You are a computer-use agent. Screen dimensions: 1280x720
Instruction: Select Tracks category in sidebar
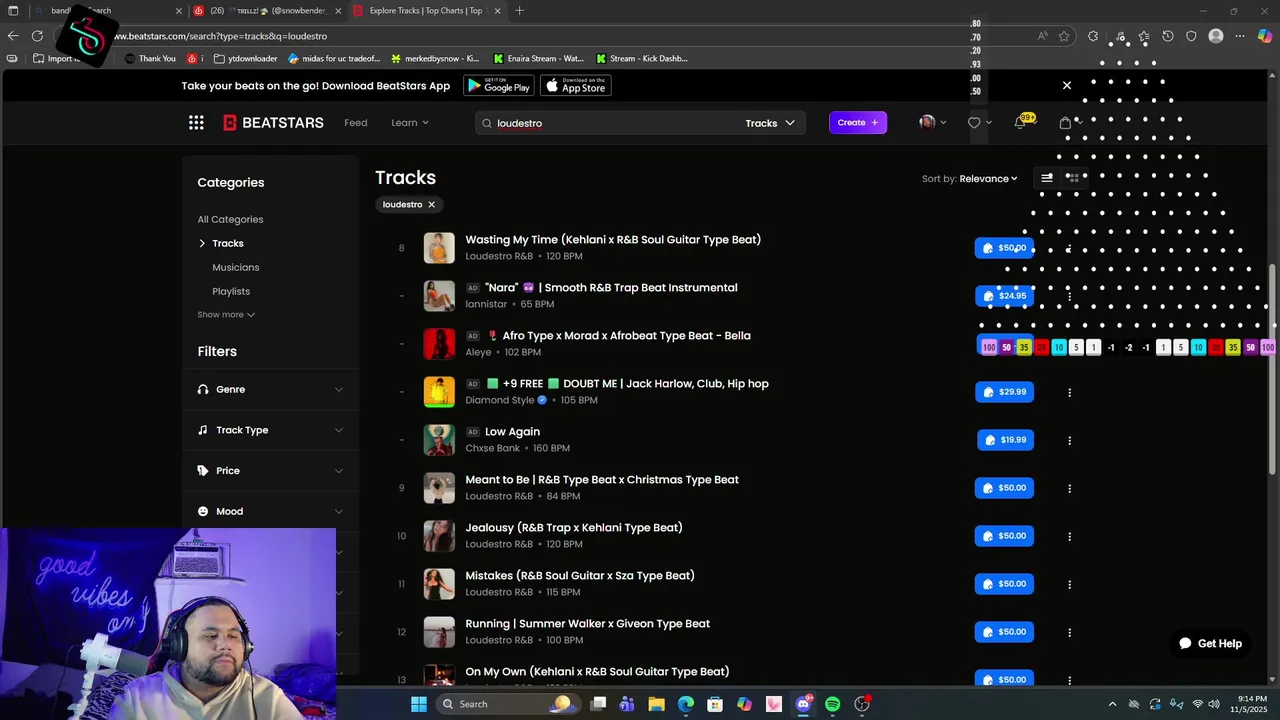pos(227,243)
